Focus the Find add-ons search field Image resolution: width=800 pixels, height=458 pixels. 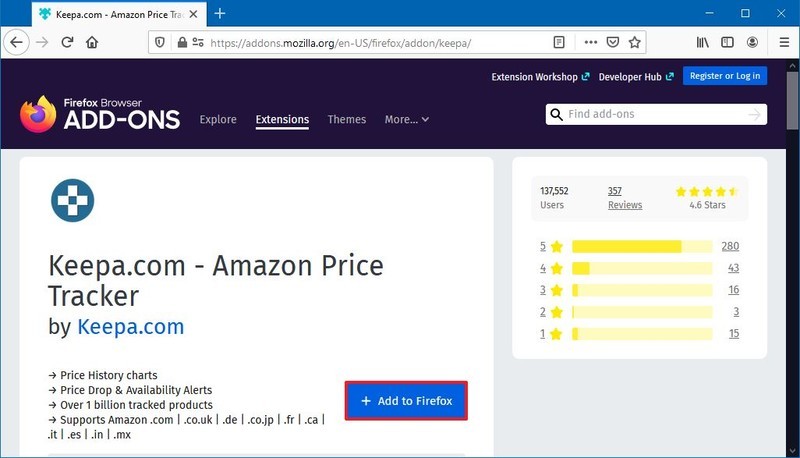(656, 114)
